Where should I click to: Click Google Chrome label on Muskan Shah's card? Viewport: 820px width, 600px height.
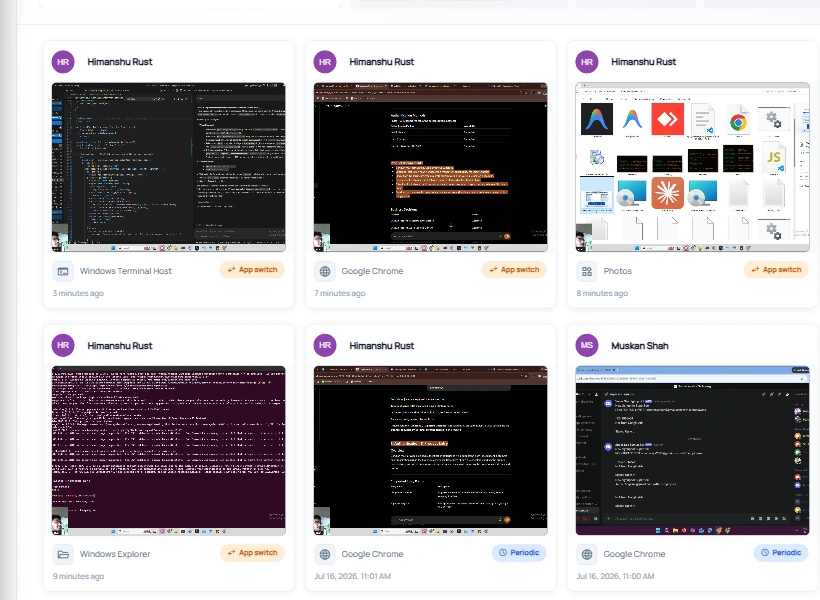tap(634, 554)
